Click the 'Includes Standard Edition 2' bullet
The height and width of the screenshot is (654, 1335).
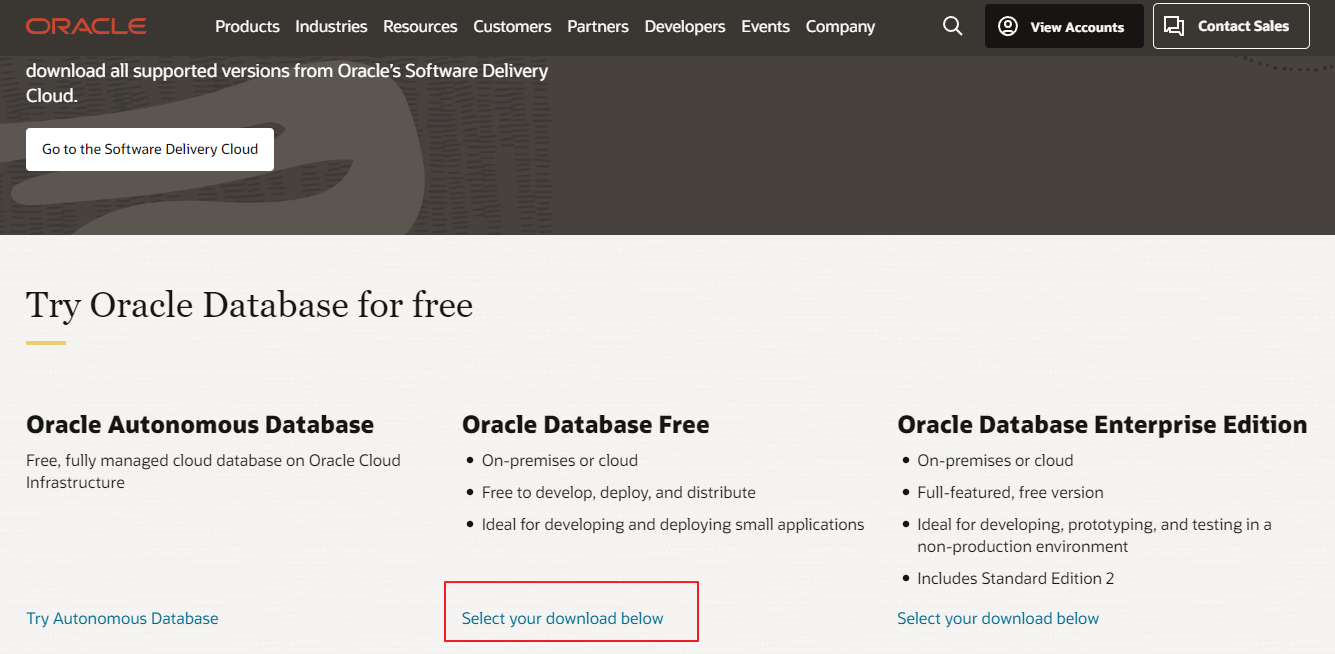1015,579
